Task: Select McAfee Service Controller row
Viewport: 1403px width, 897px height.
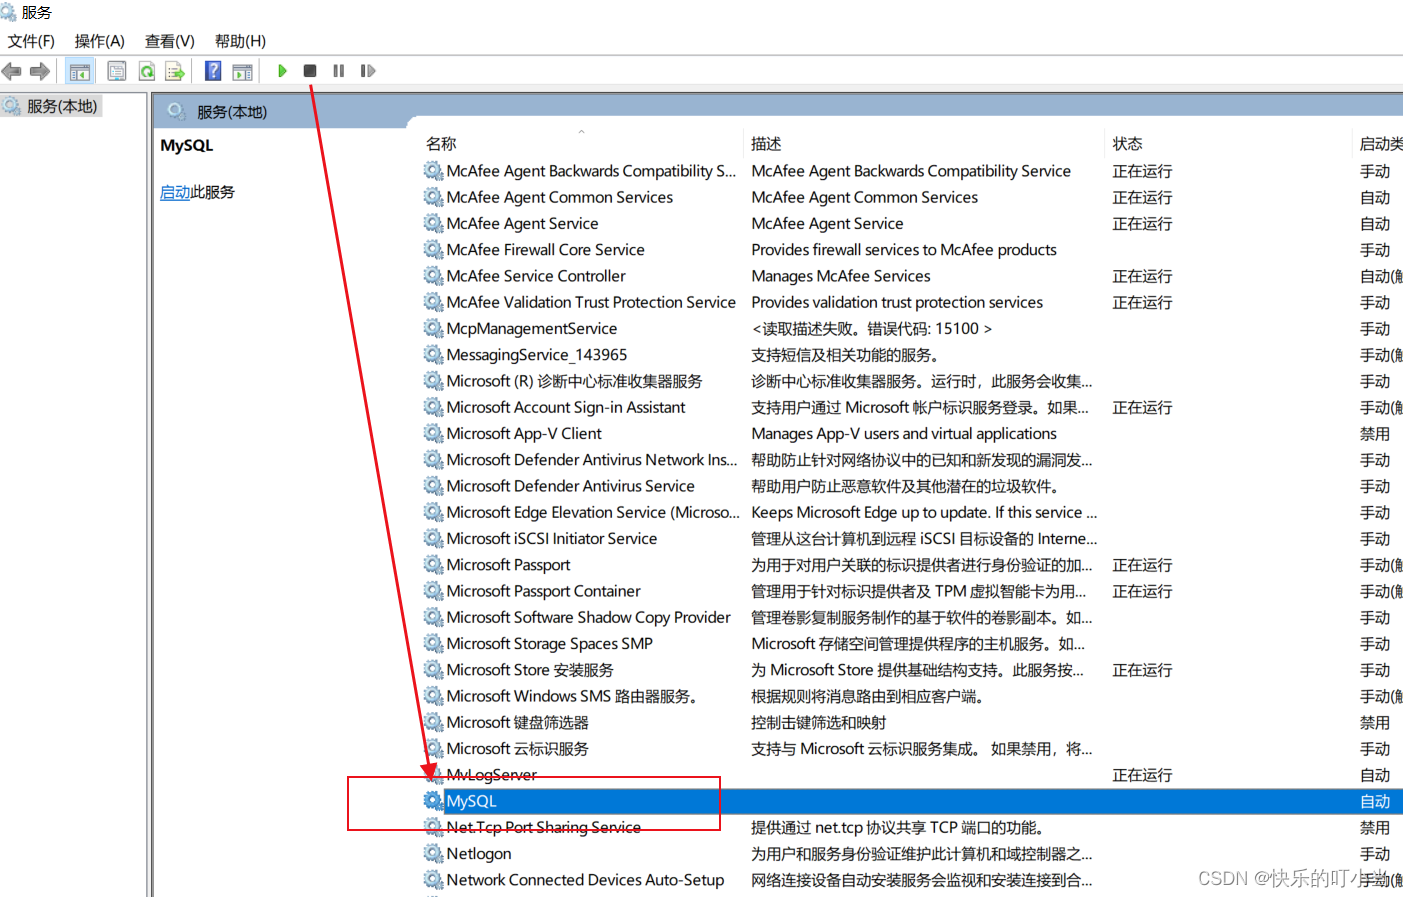Action: (911, 276)
